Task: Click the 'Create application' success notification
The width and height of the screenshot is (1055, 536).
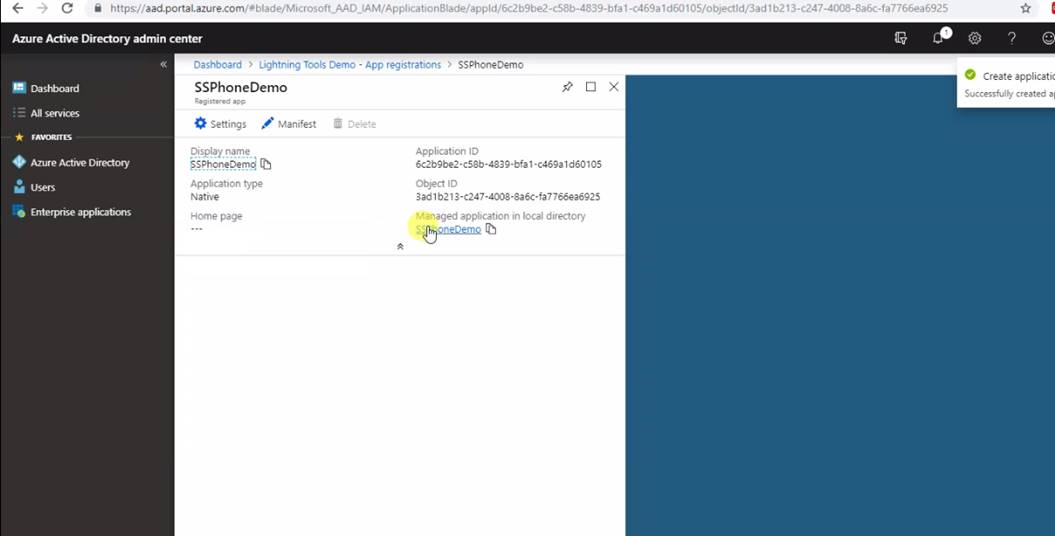Action: point(1007,83)
